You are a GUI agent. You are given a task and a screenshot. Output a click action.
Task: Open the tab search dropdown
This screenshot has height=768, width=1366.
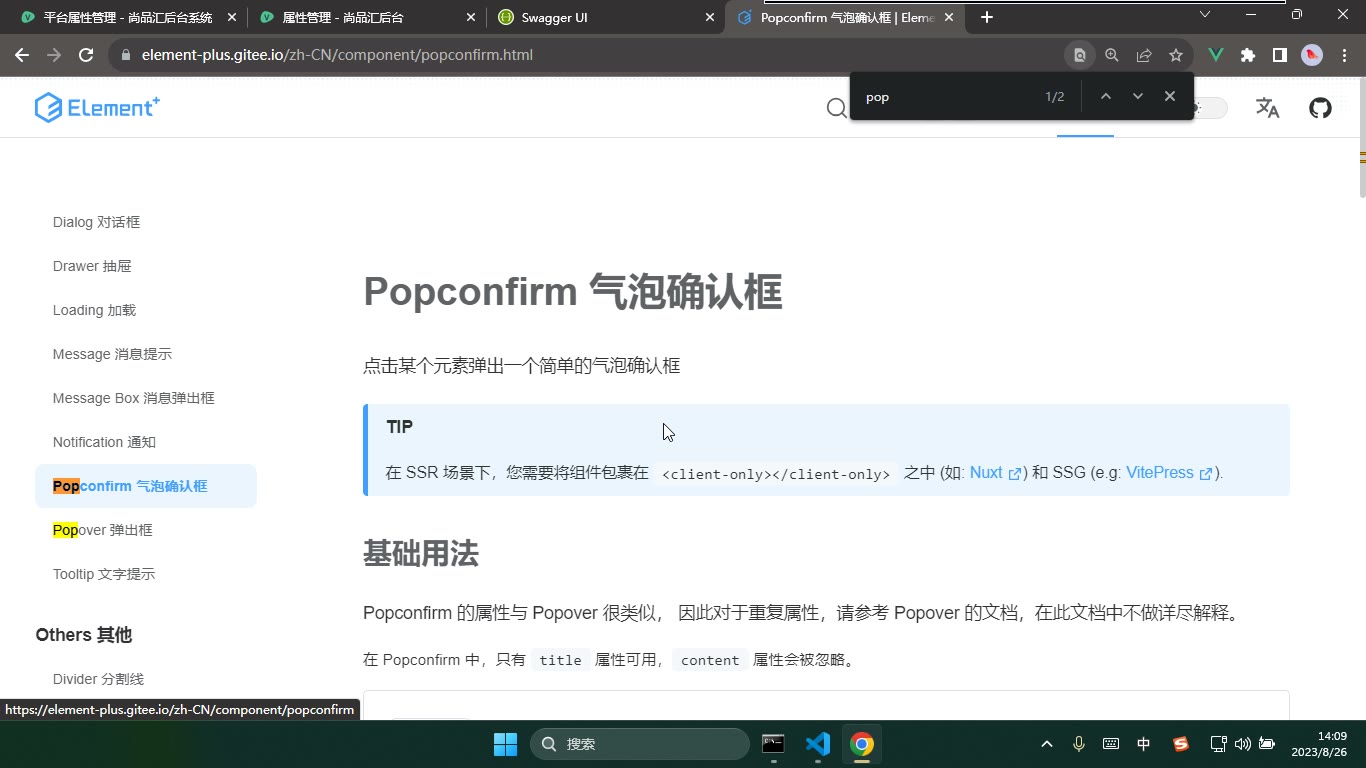(1205, 15)
